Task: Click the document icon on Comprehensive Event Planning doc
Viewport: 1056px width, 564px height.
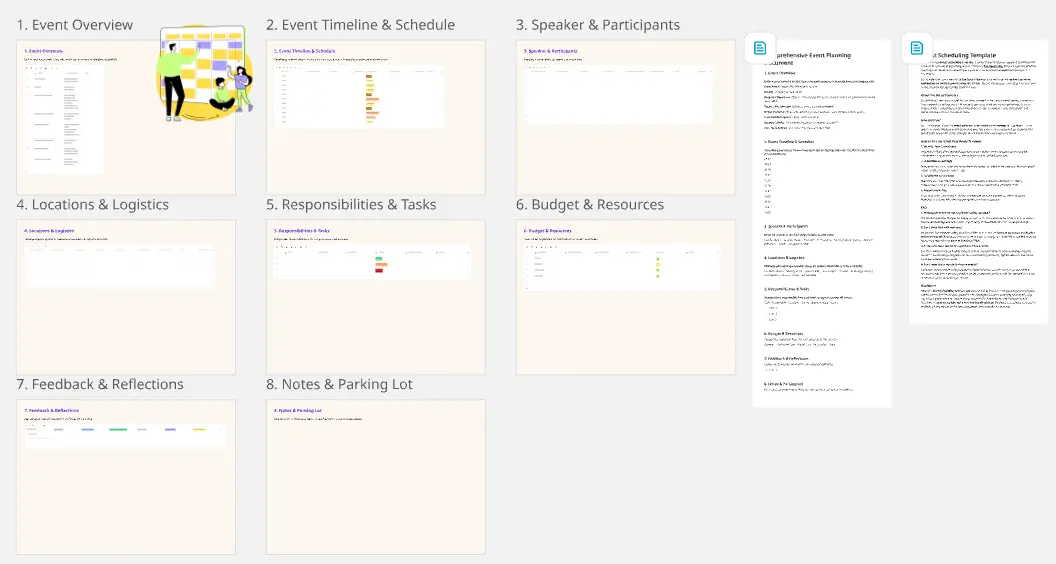Action: tap(760, 48)
